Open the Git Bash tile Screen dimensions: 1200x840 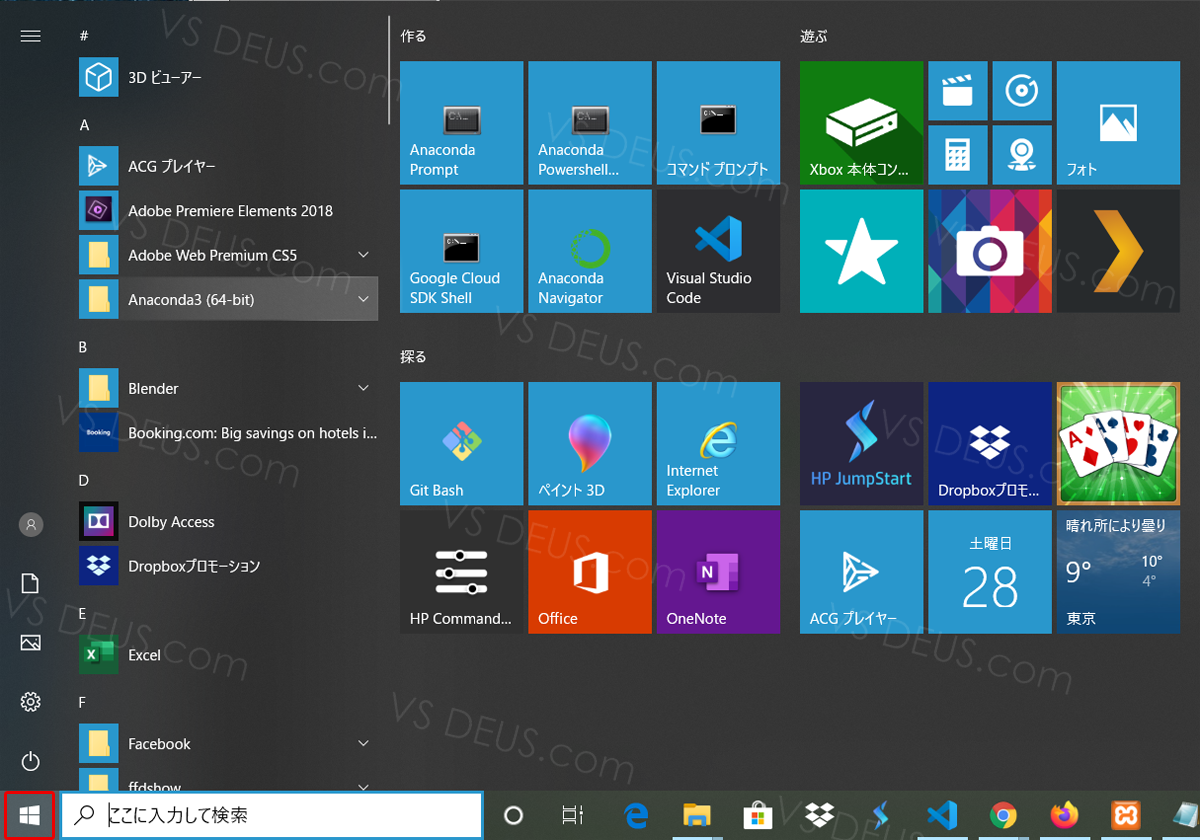(461, 443)
